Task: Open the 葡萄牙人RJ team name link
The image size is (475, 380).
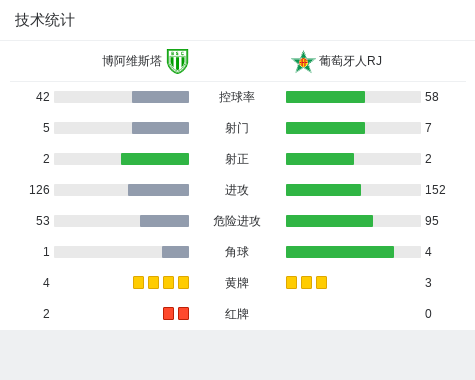Action: [x=350, y=61]
